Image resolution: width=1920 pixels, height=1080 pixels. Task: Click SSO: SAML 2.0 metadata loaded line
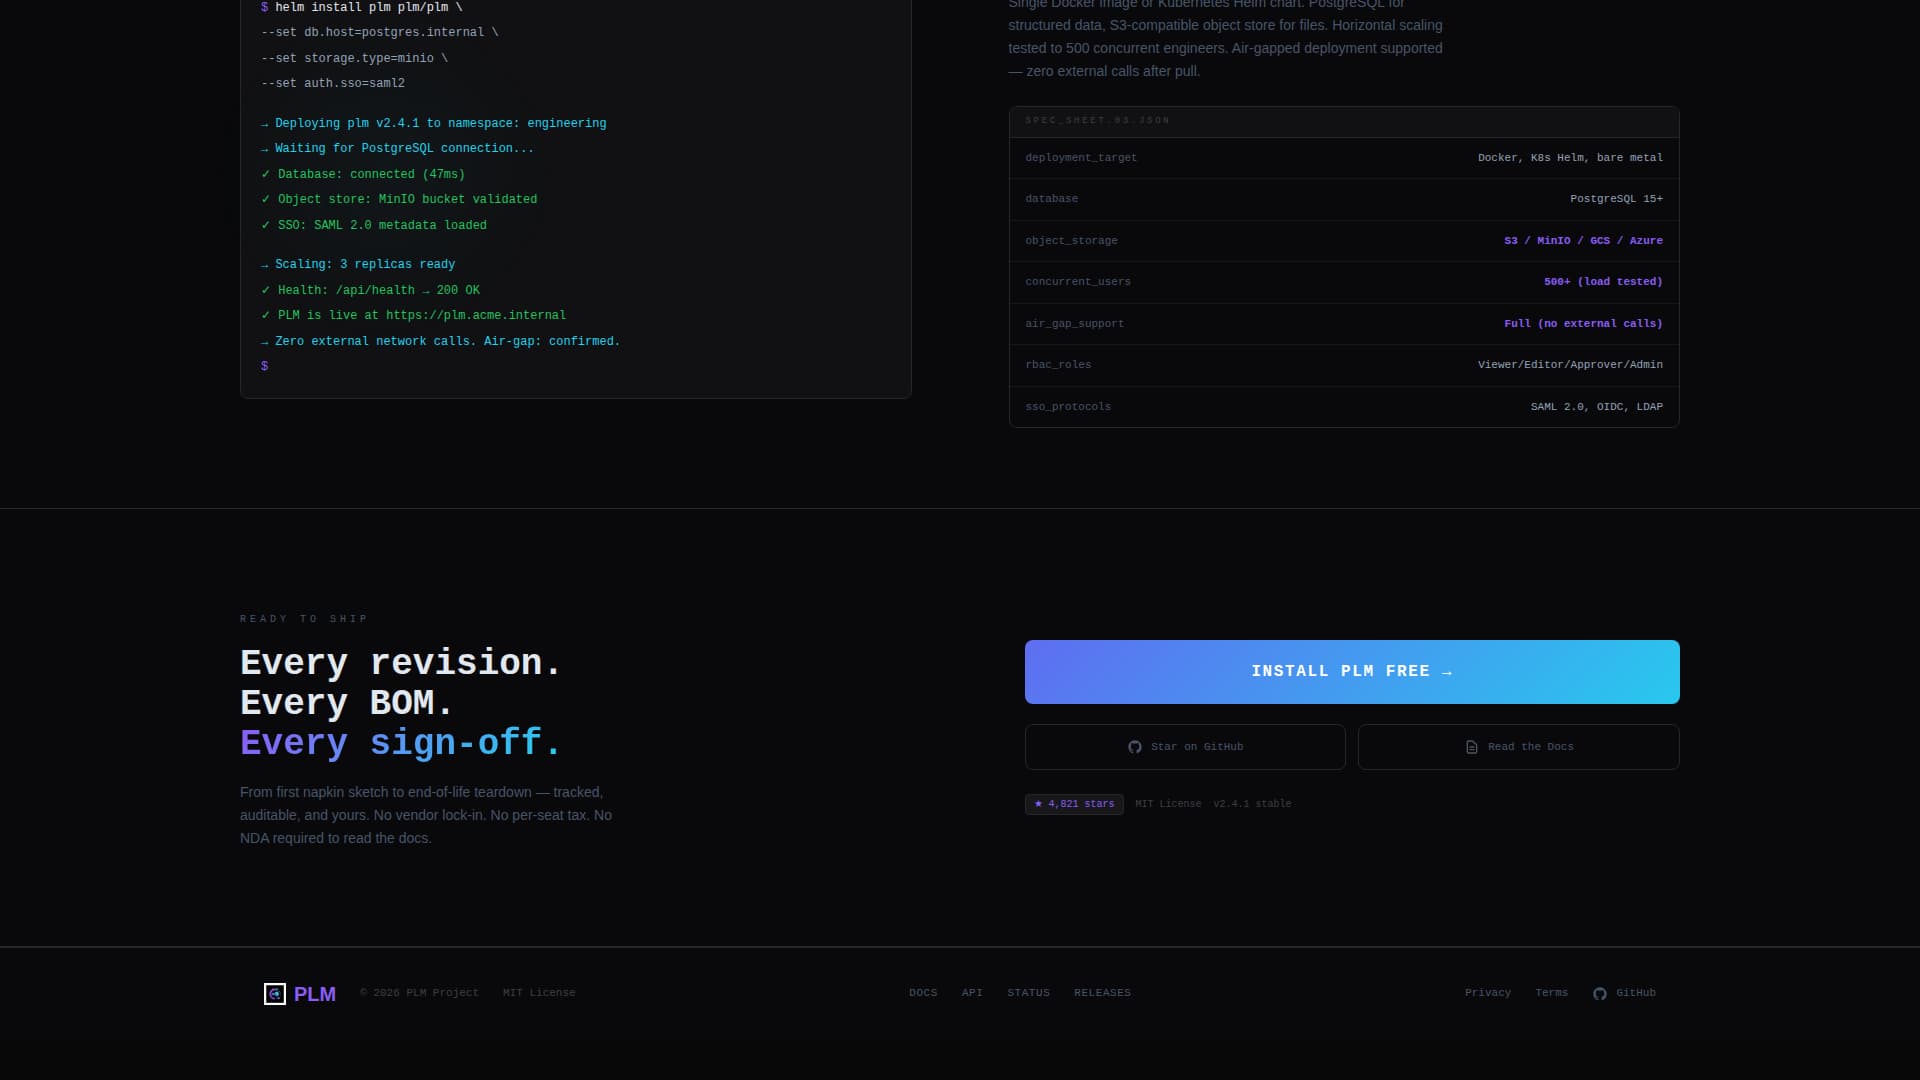374,225
